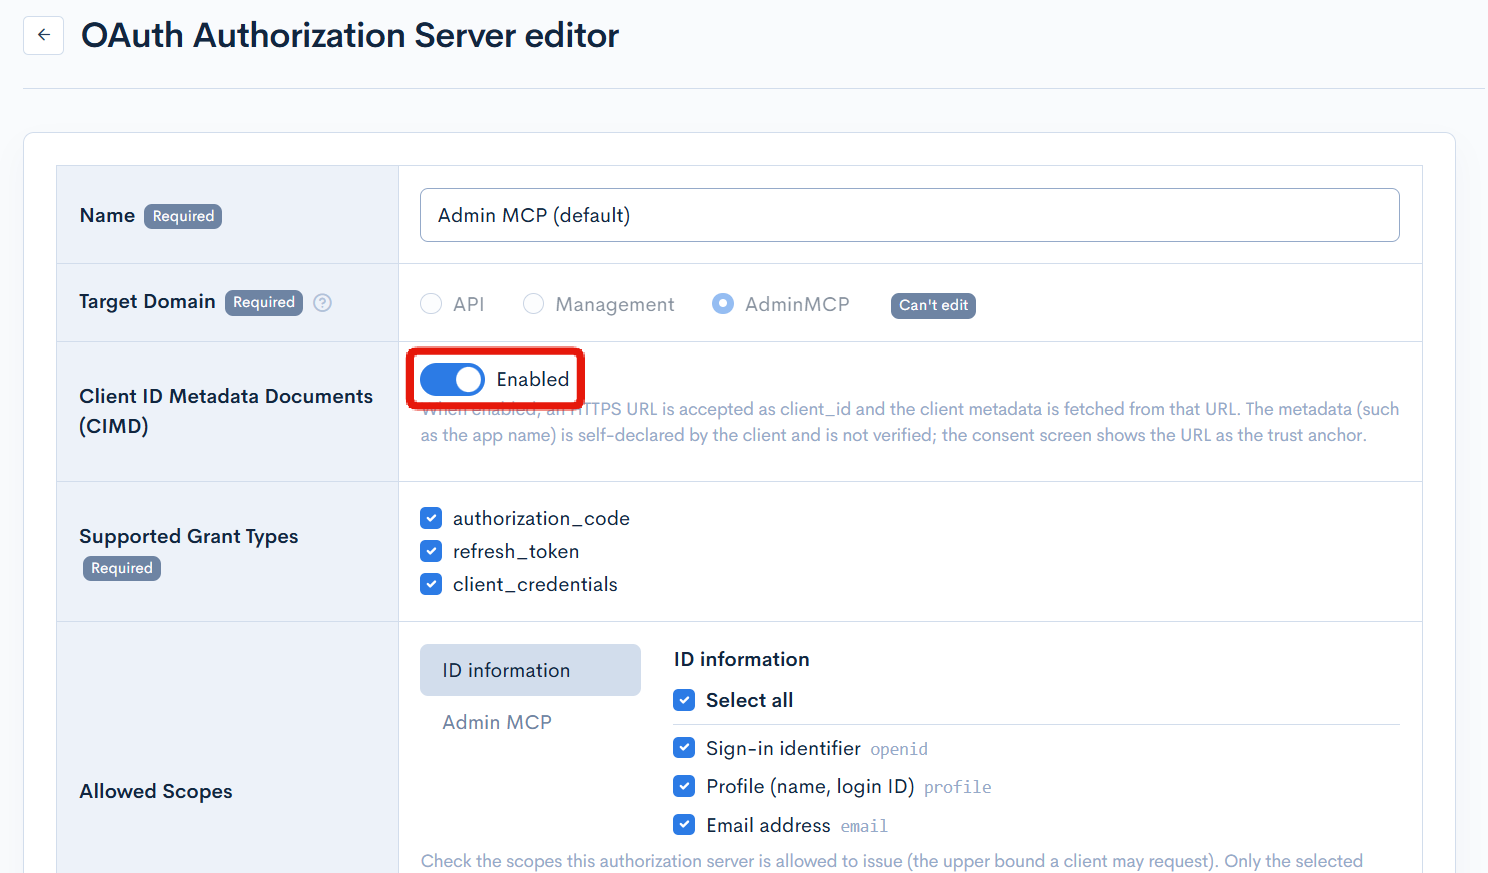Click the Client ID Metadata Documents (CIMD) label
The width and height of the screenshot is (1488, 873).
[226, 411]
